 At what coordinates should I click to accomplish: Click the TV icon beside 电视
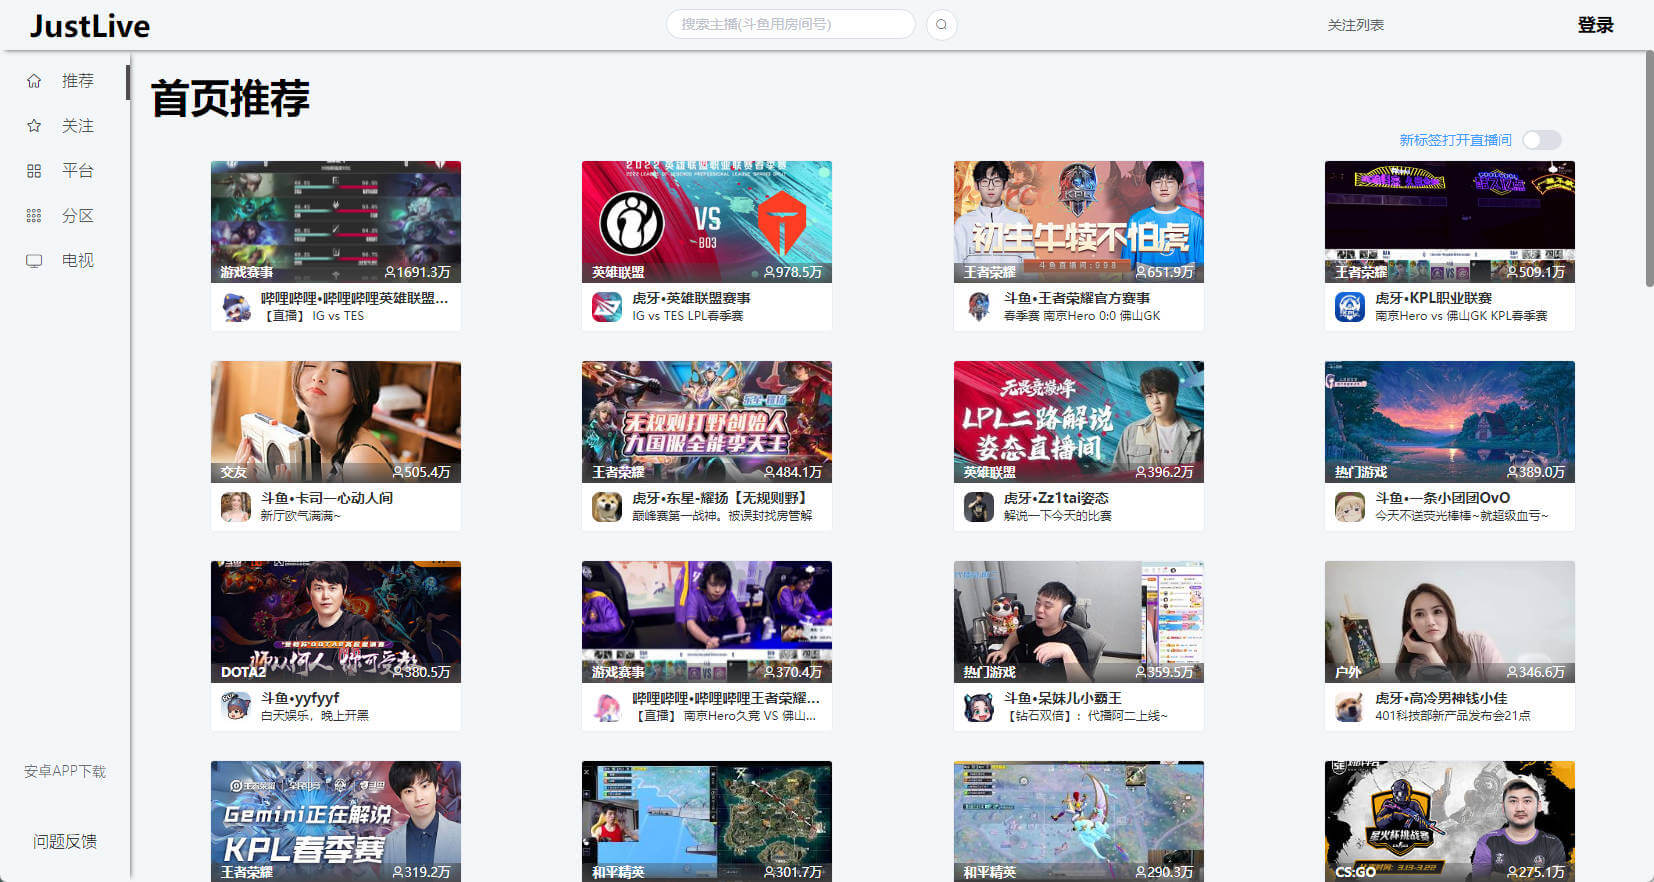(34, 261)
